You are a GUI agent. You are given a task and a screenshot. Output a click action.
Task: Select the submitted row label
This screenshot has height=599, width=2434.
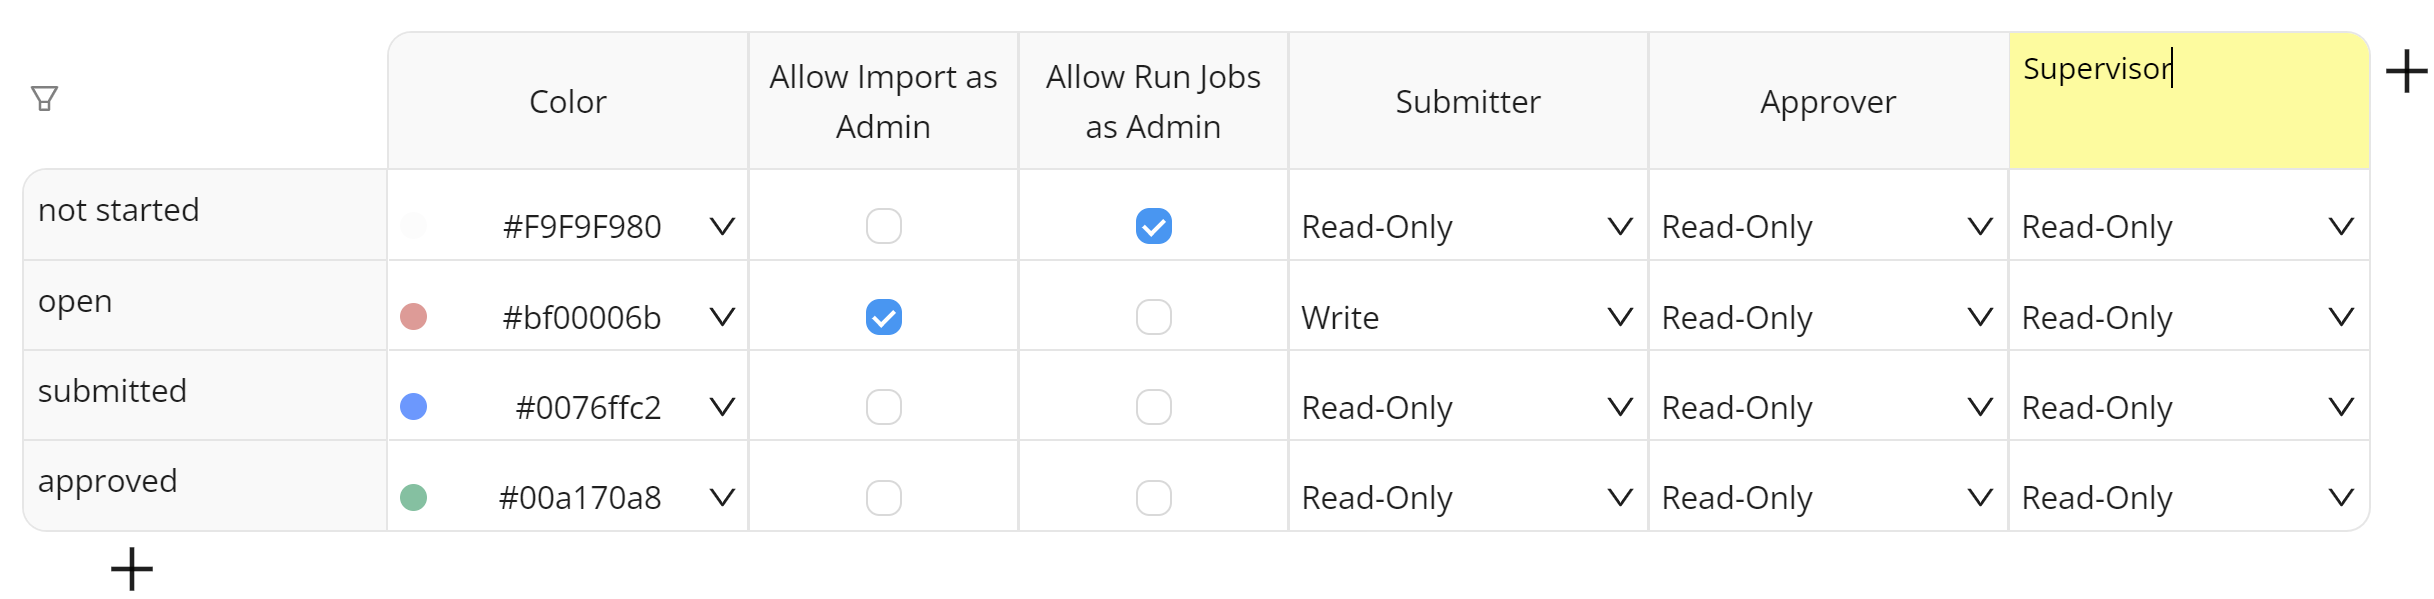[112, 391]
